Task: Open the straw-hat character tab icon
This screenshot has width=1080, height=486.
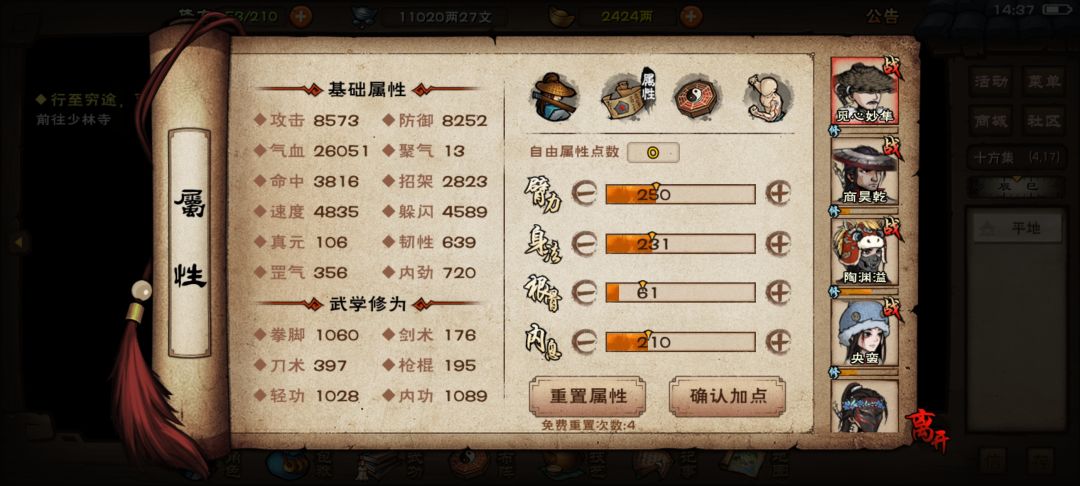Action: (x=554, y=97)
